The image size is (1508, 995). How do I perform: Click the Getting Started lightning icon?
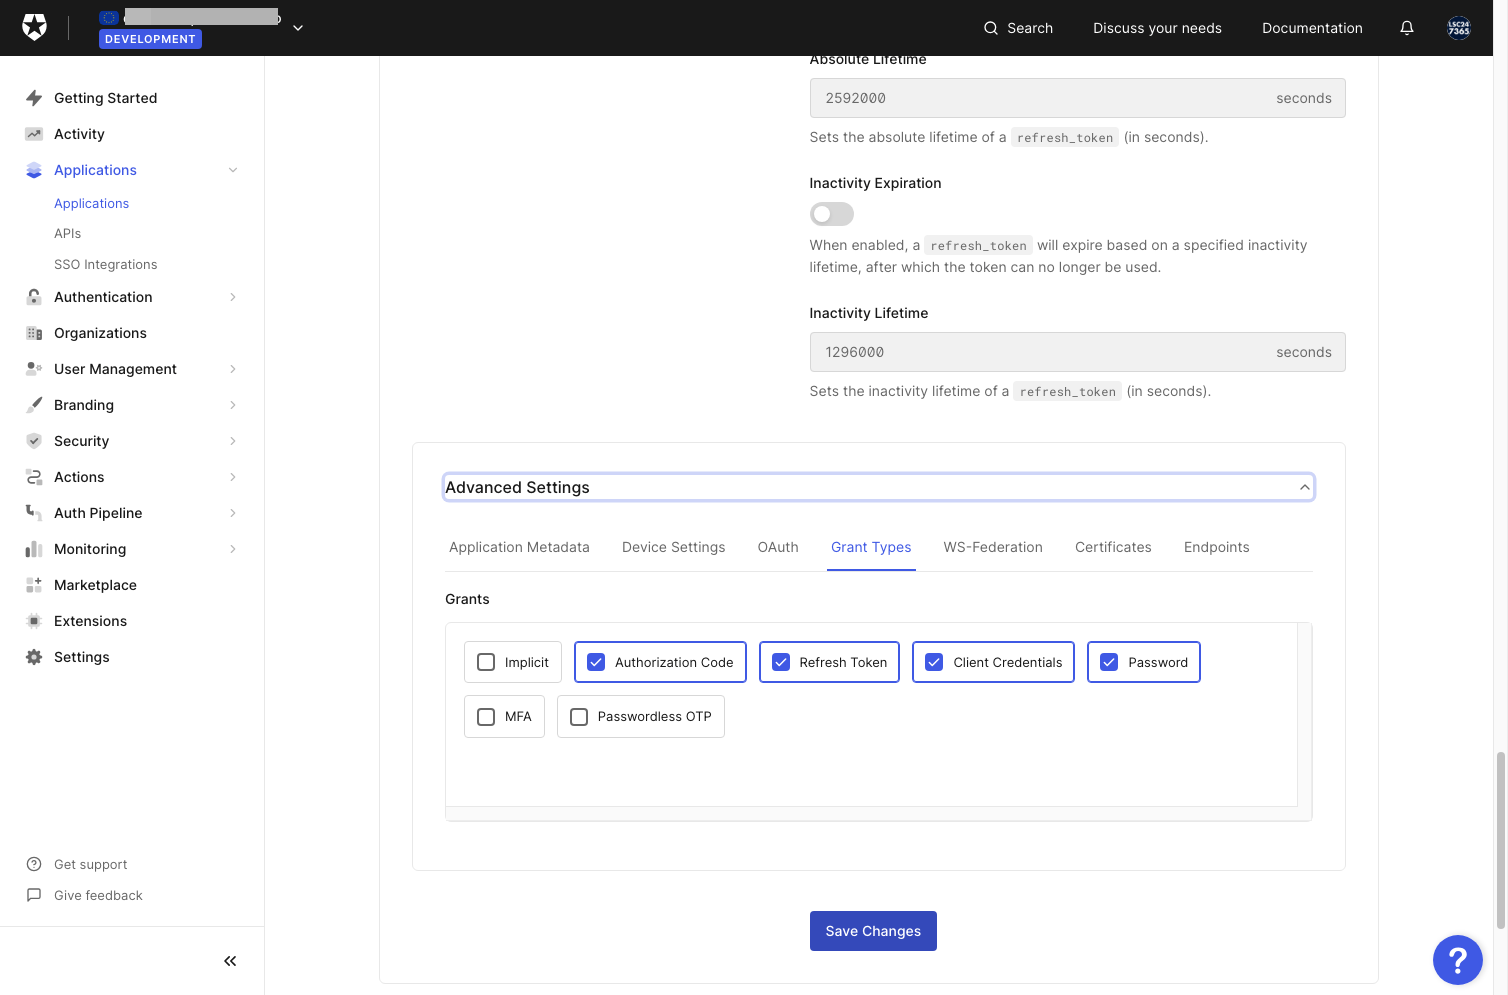(x=34, y=98)
